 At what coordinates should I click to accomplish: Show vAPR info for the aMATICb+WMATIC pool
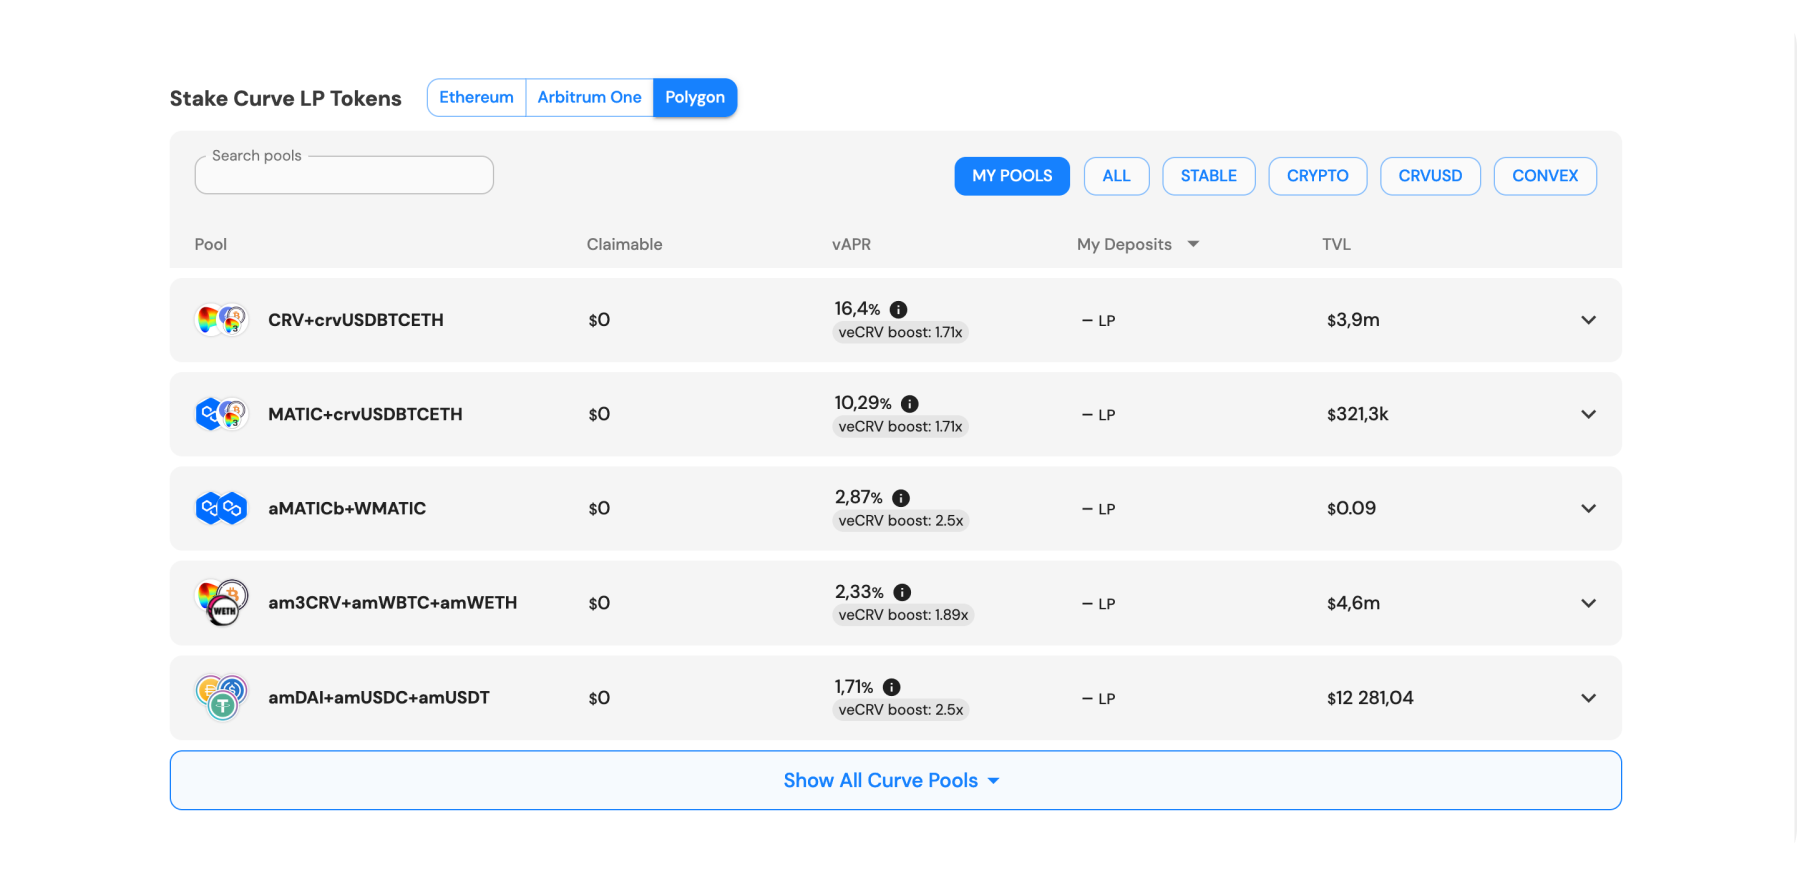coord(900,497)
